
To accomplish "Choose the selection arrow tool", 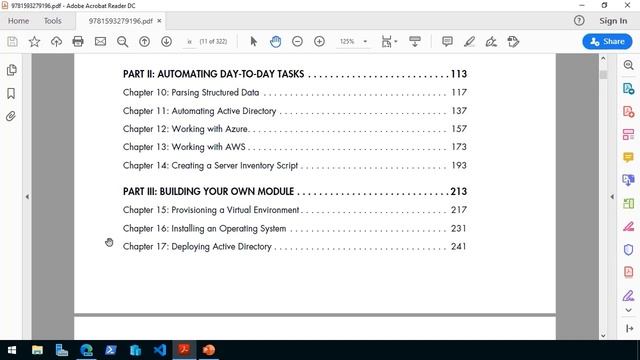I will (253, 41).
